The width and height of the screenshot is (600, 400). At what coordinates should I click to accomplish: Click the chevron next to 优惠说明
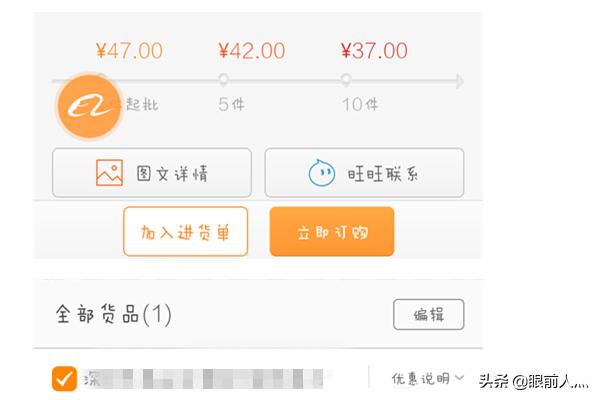pos(460,378)
